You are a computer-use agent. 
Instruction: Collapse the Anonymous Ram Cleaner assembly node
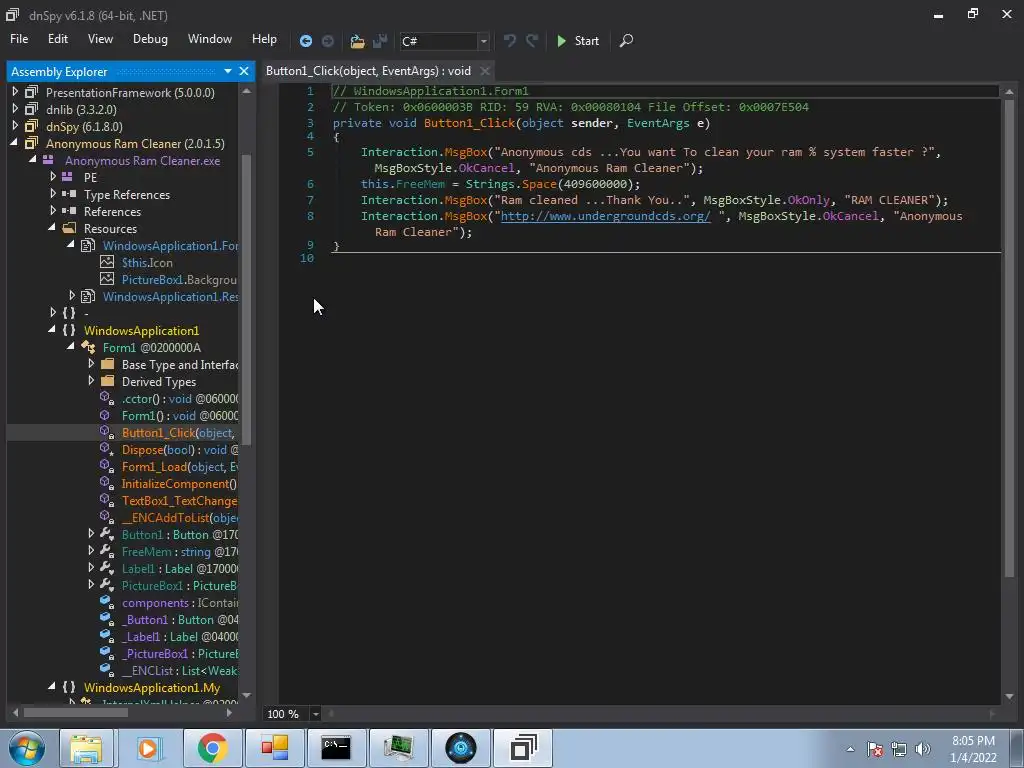click(x=15, y=143)
